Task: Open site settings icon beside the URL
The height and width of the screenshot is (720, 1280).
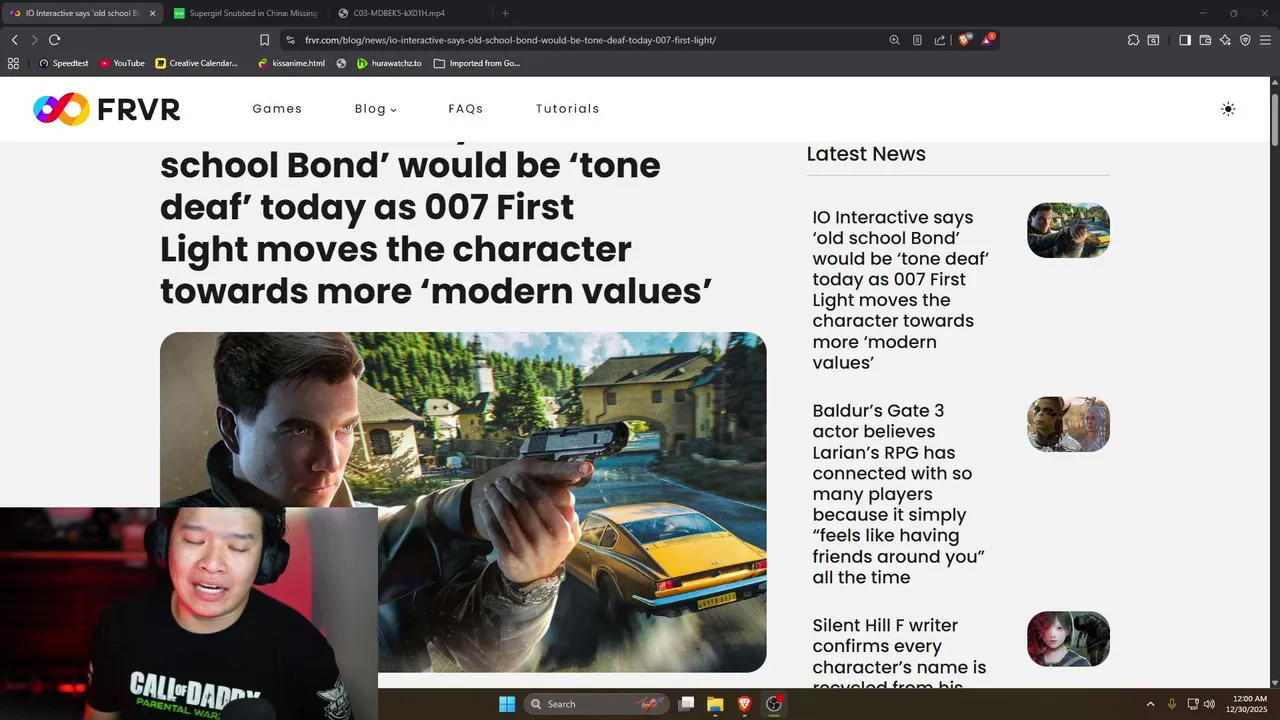Action: (x=290, y=40)
